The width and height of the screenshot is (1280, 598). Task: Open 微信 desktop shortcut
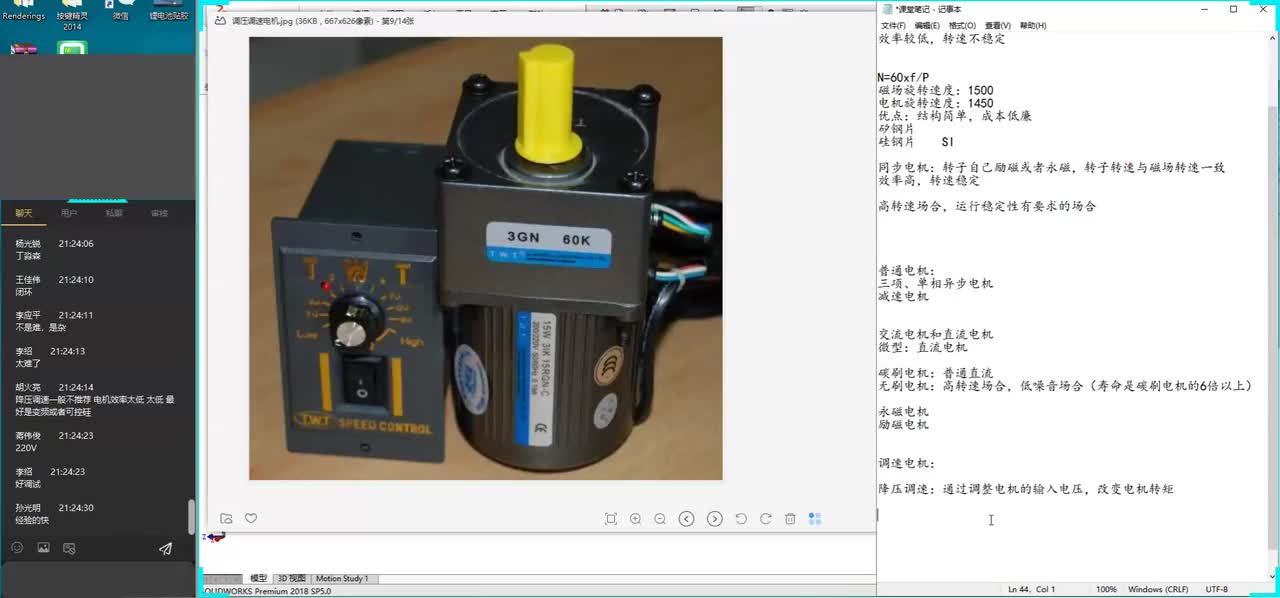click(121, 11)
